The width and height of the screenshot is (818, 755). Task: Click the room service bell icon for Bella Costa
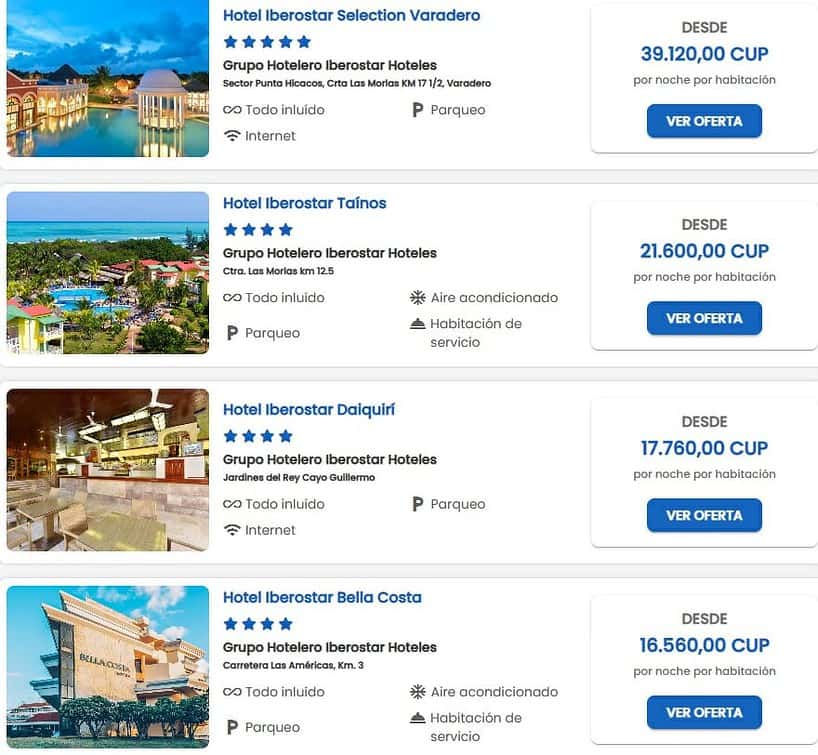click(417, 718)
